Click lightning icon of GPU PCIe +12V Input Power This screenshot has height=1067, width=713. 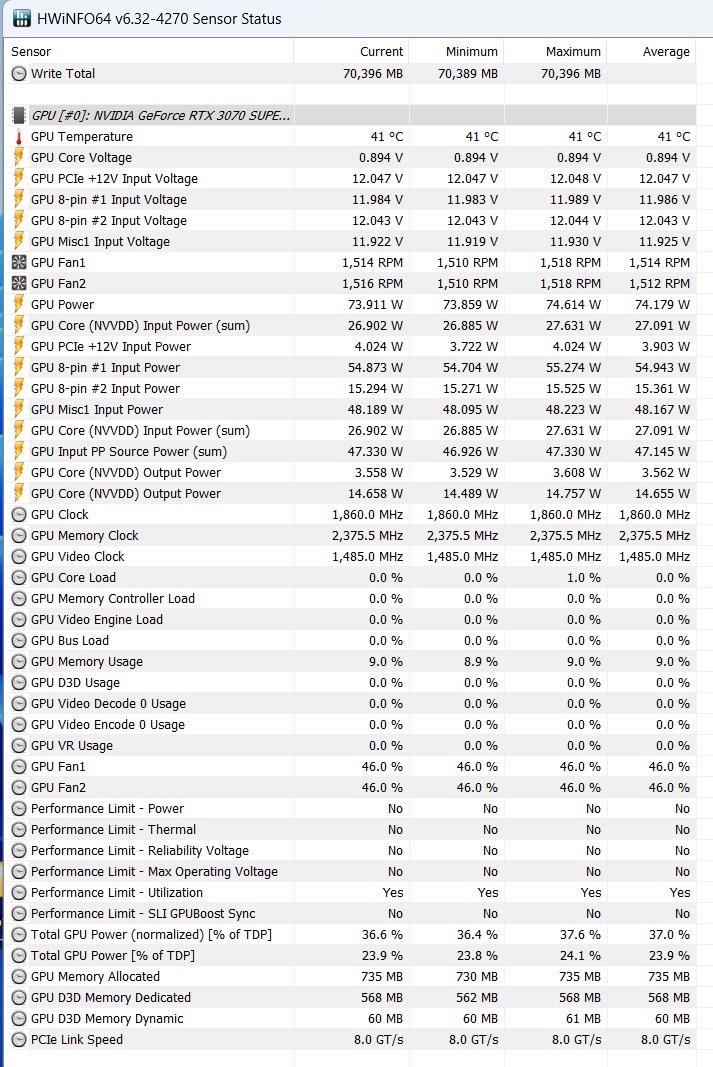(19, 347)
